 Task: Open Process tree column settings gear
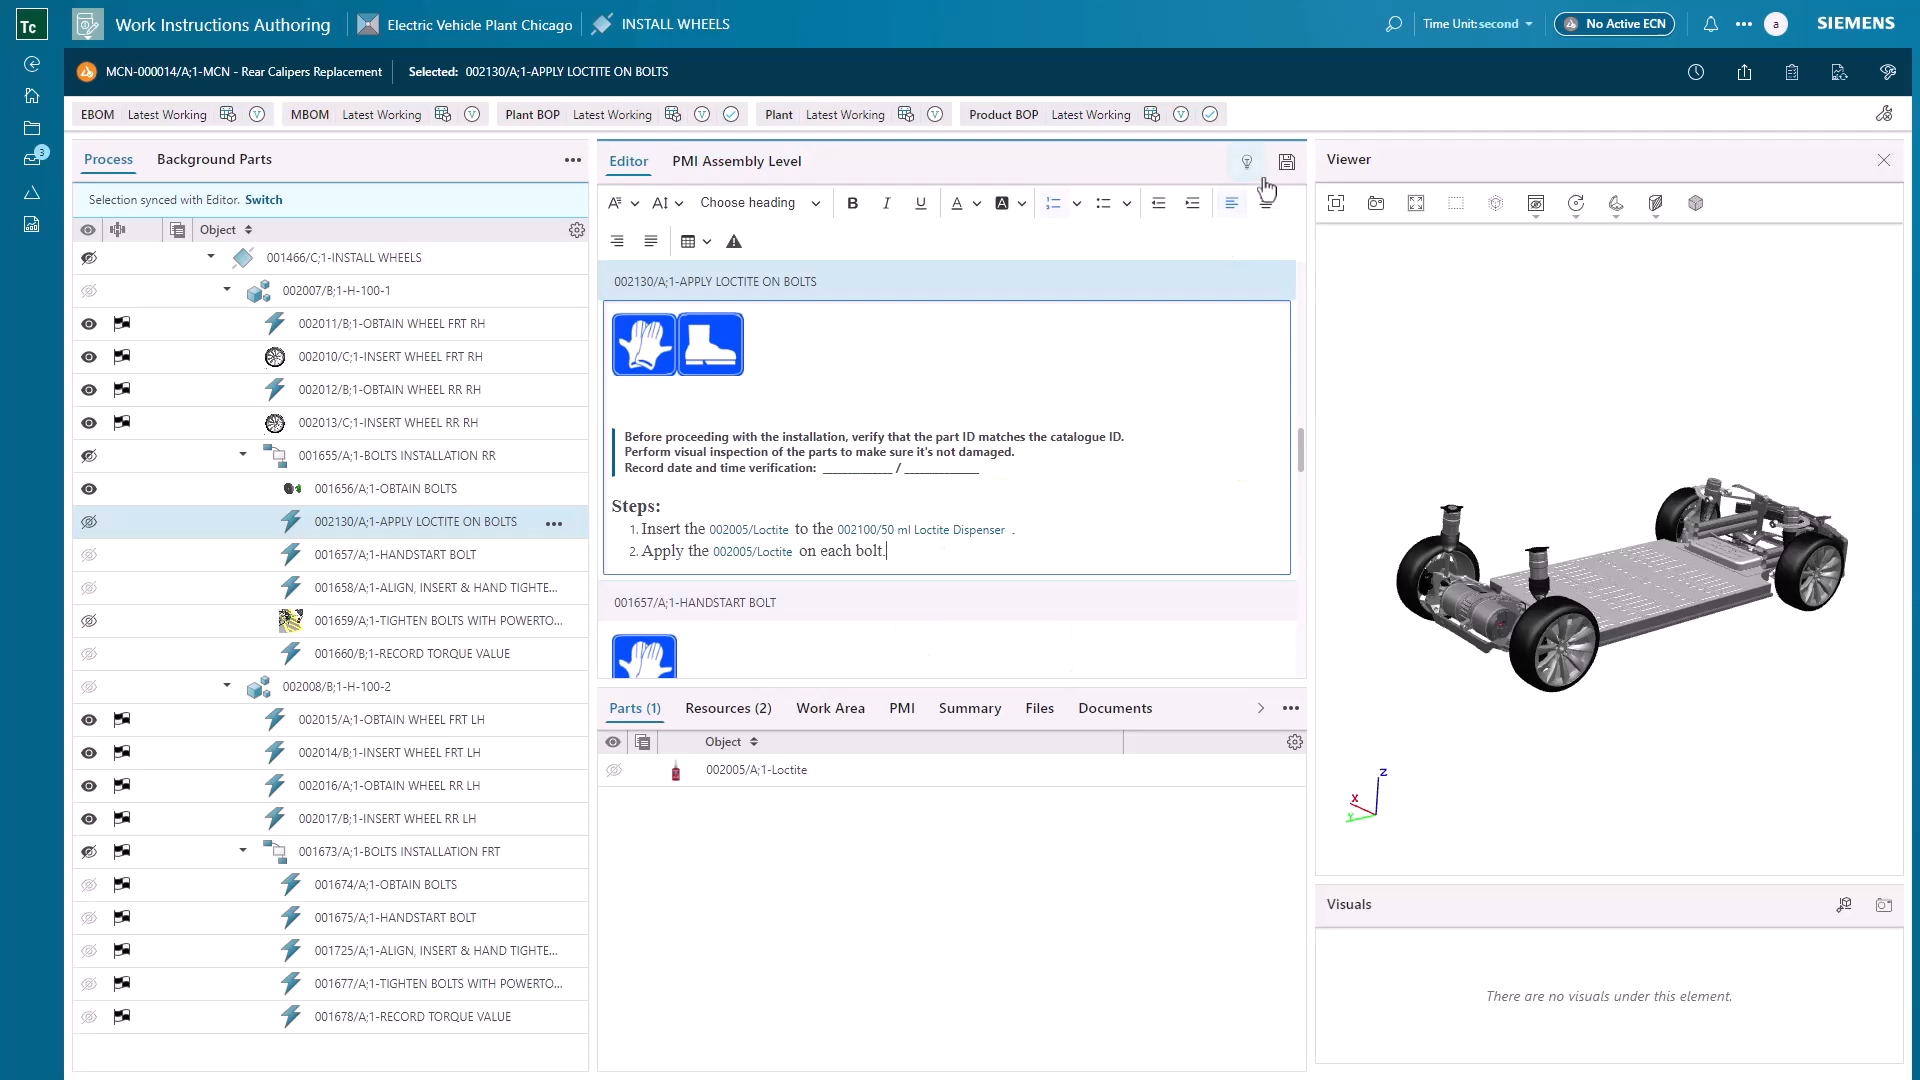click(x=577, y=230)
